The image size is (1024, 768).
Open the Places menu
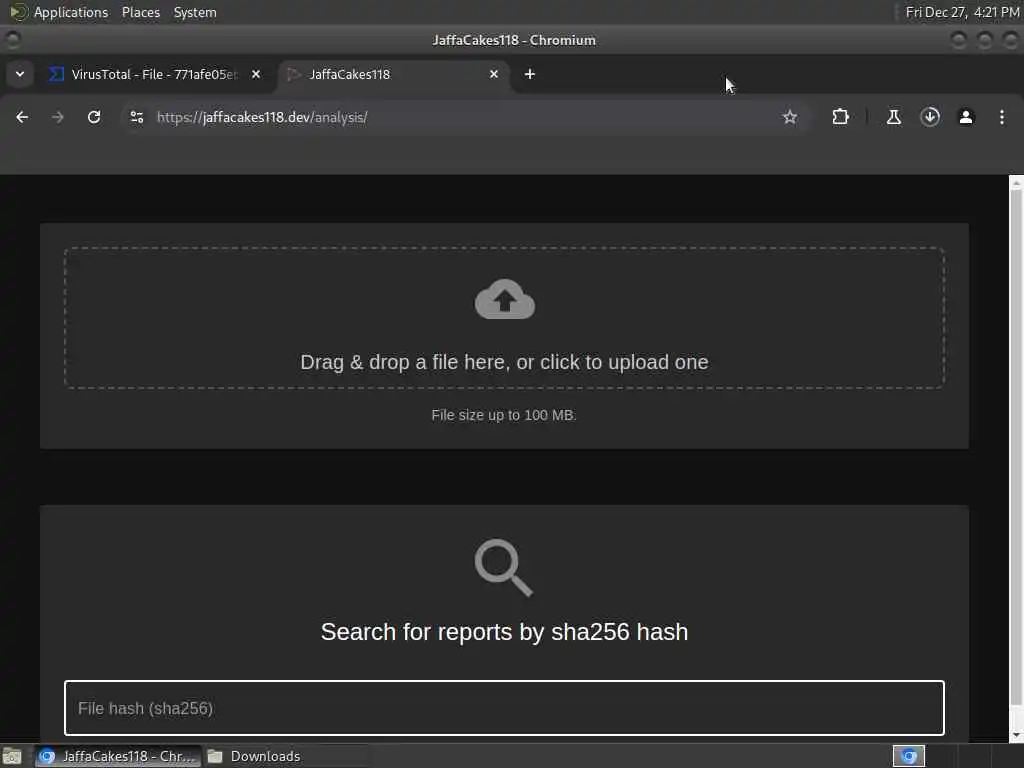(x=140, y=12)
